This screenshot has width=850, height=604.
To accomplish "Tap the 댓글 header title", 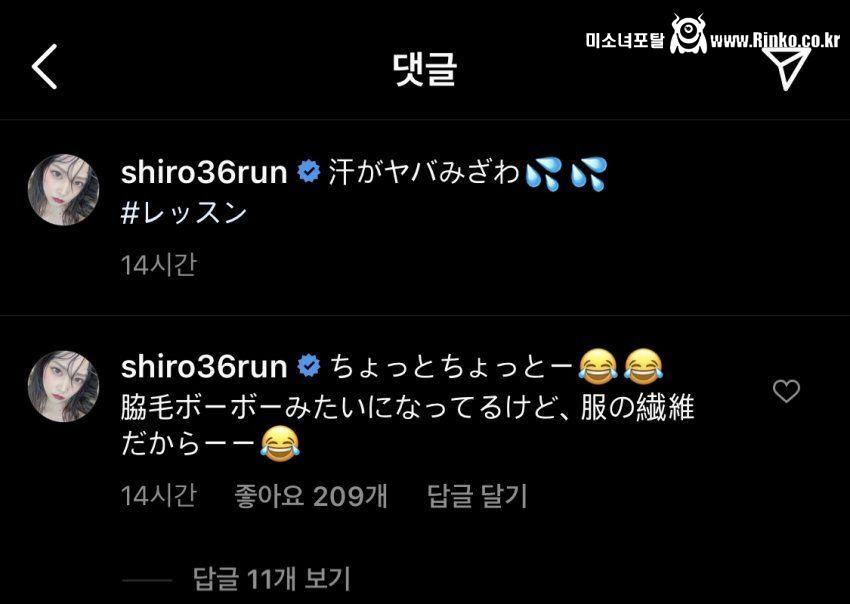I will [425, 68].
